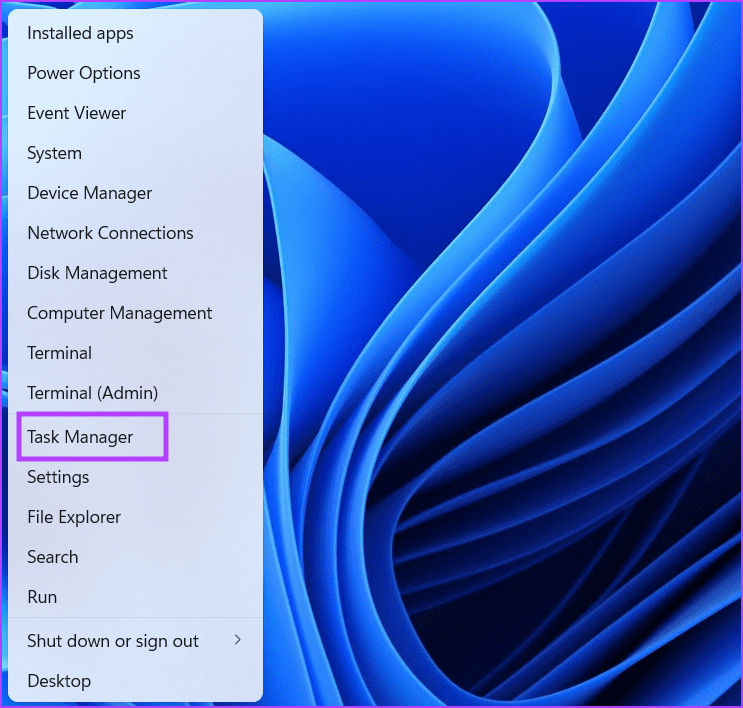Open Disk Management
743x708 pixels.
click(x=97, y=273)
